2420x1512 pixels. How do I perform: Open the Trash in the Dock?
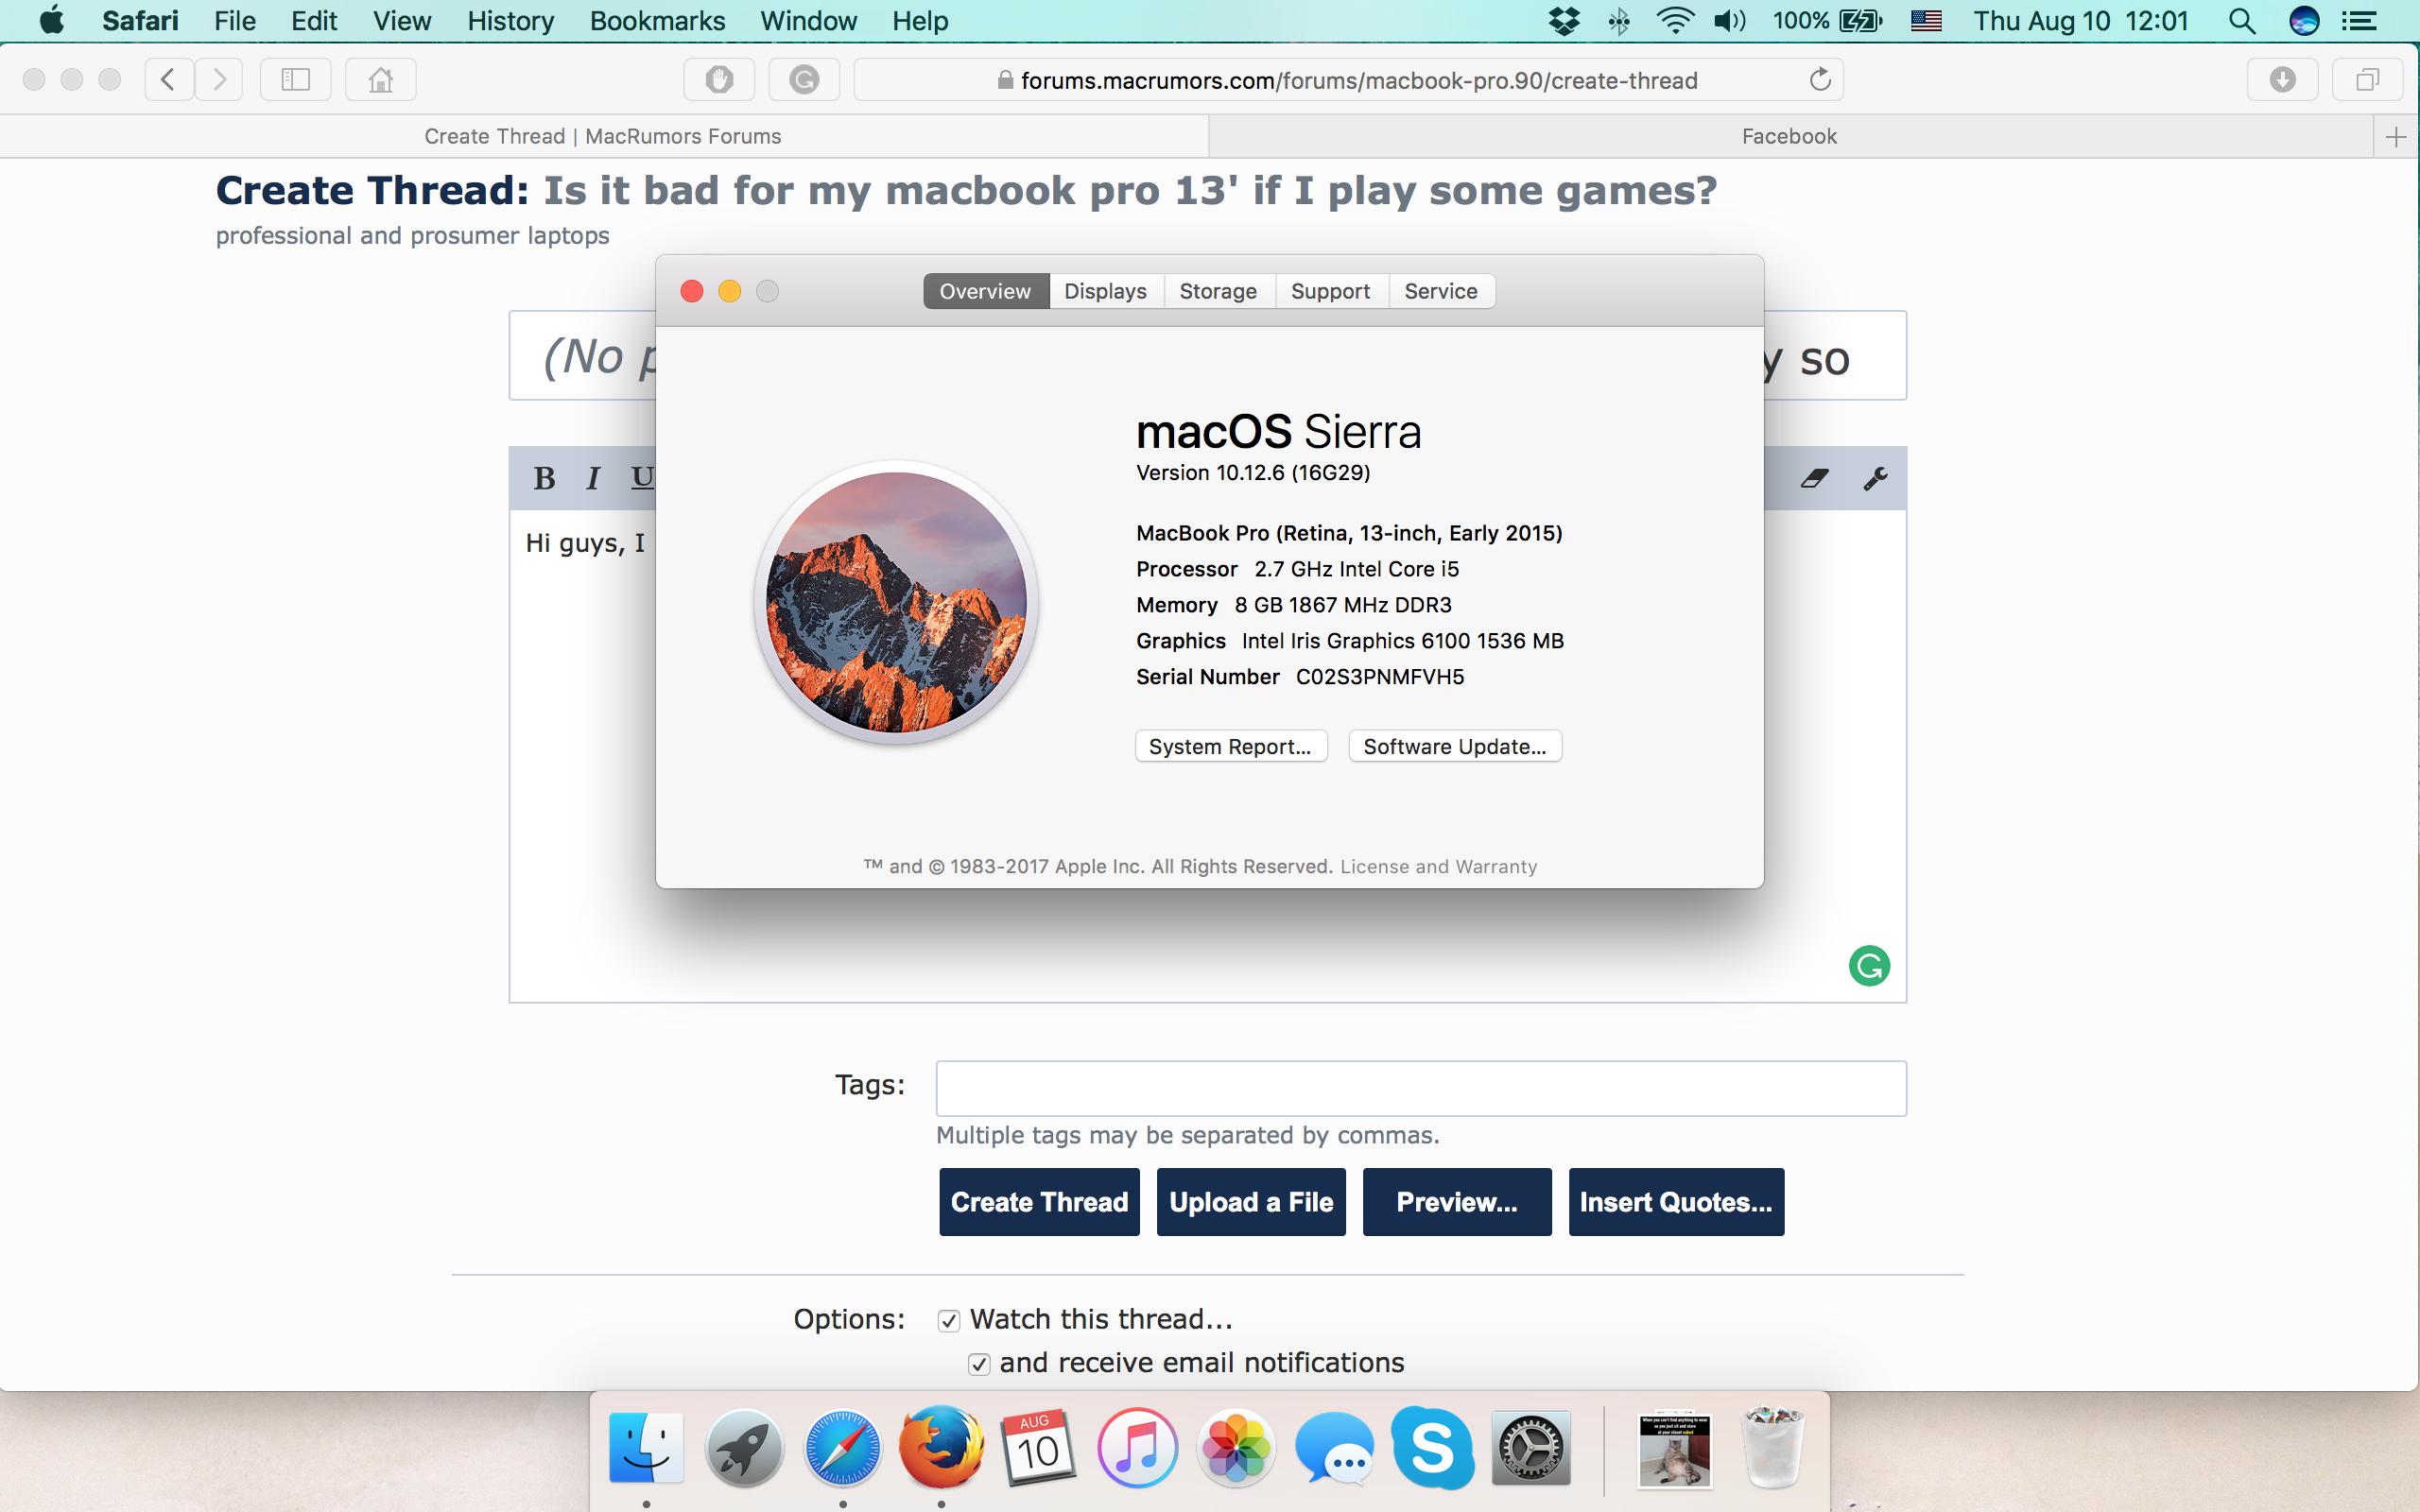pyautogui.click(x=1773, y=1448)
